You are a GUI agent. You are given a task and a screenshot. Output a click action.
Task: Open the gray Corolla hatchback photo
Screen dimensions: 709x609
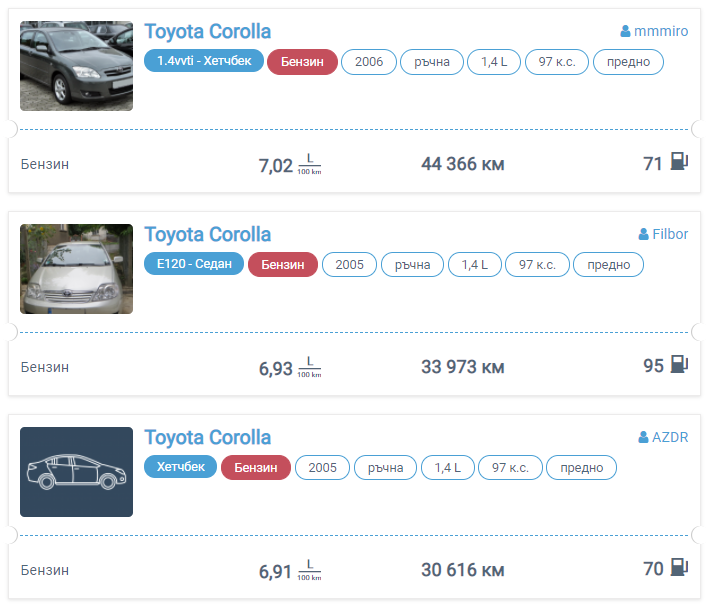coord(76,66)
